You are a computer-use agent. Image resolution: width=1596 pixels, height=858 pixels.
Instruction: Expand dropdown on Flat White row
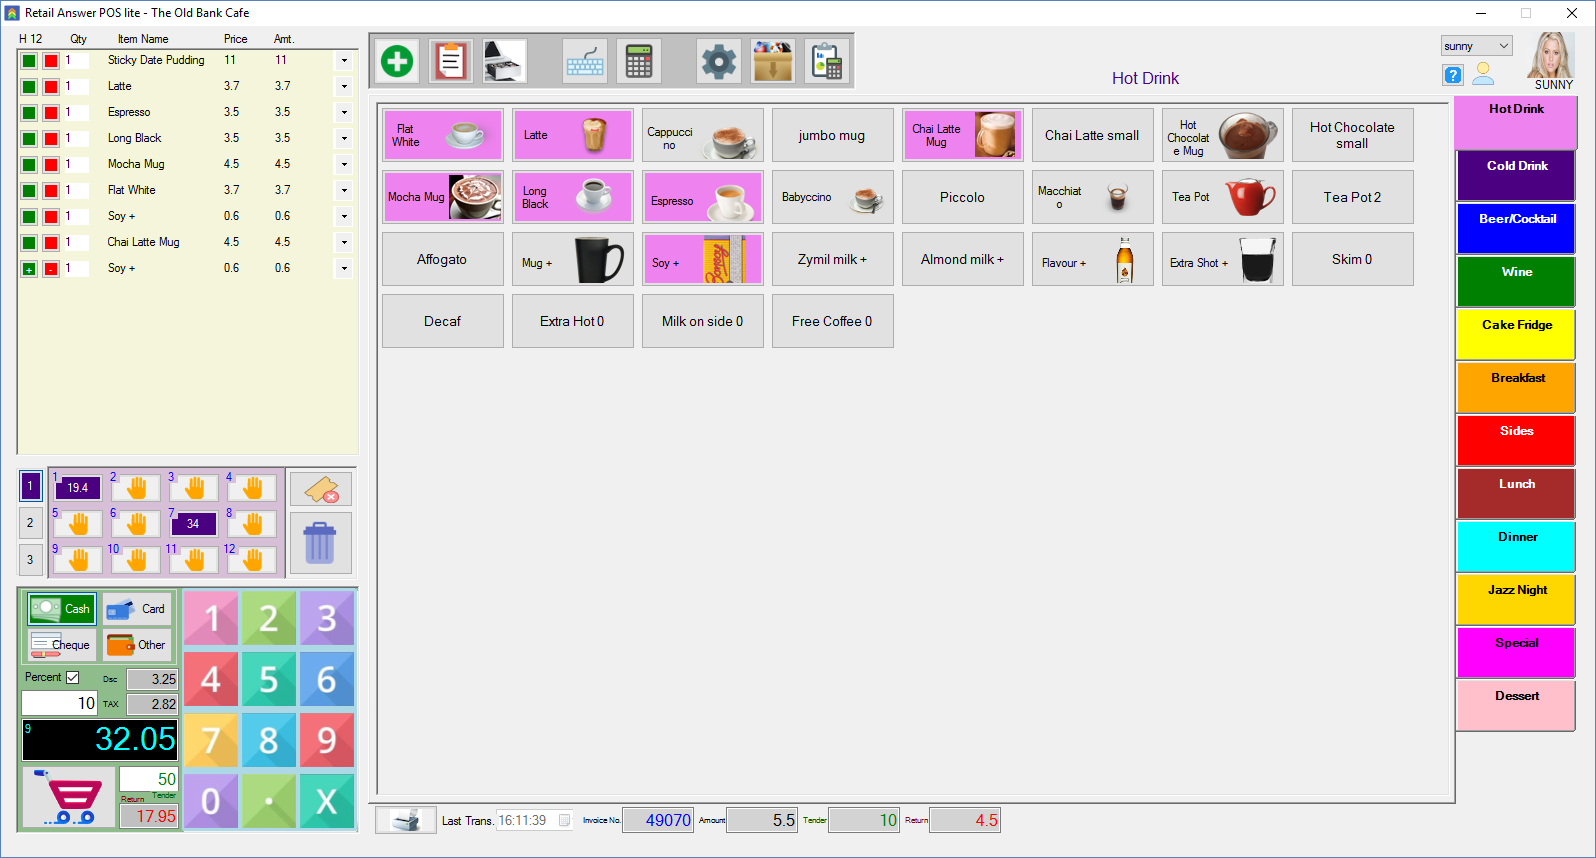[x=344, y=191]
